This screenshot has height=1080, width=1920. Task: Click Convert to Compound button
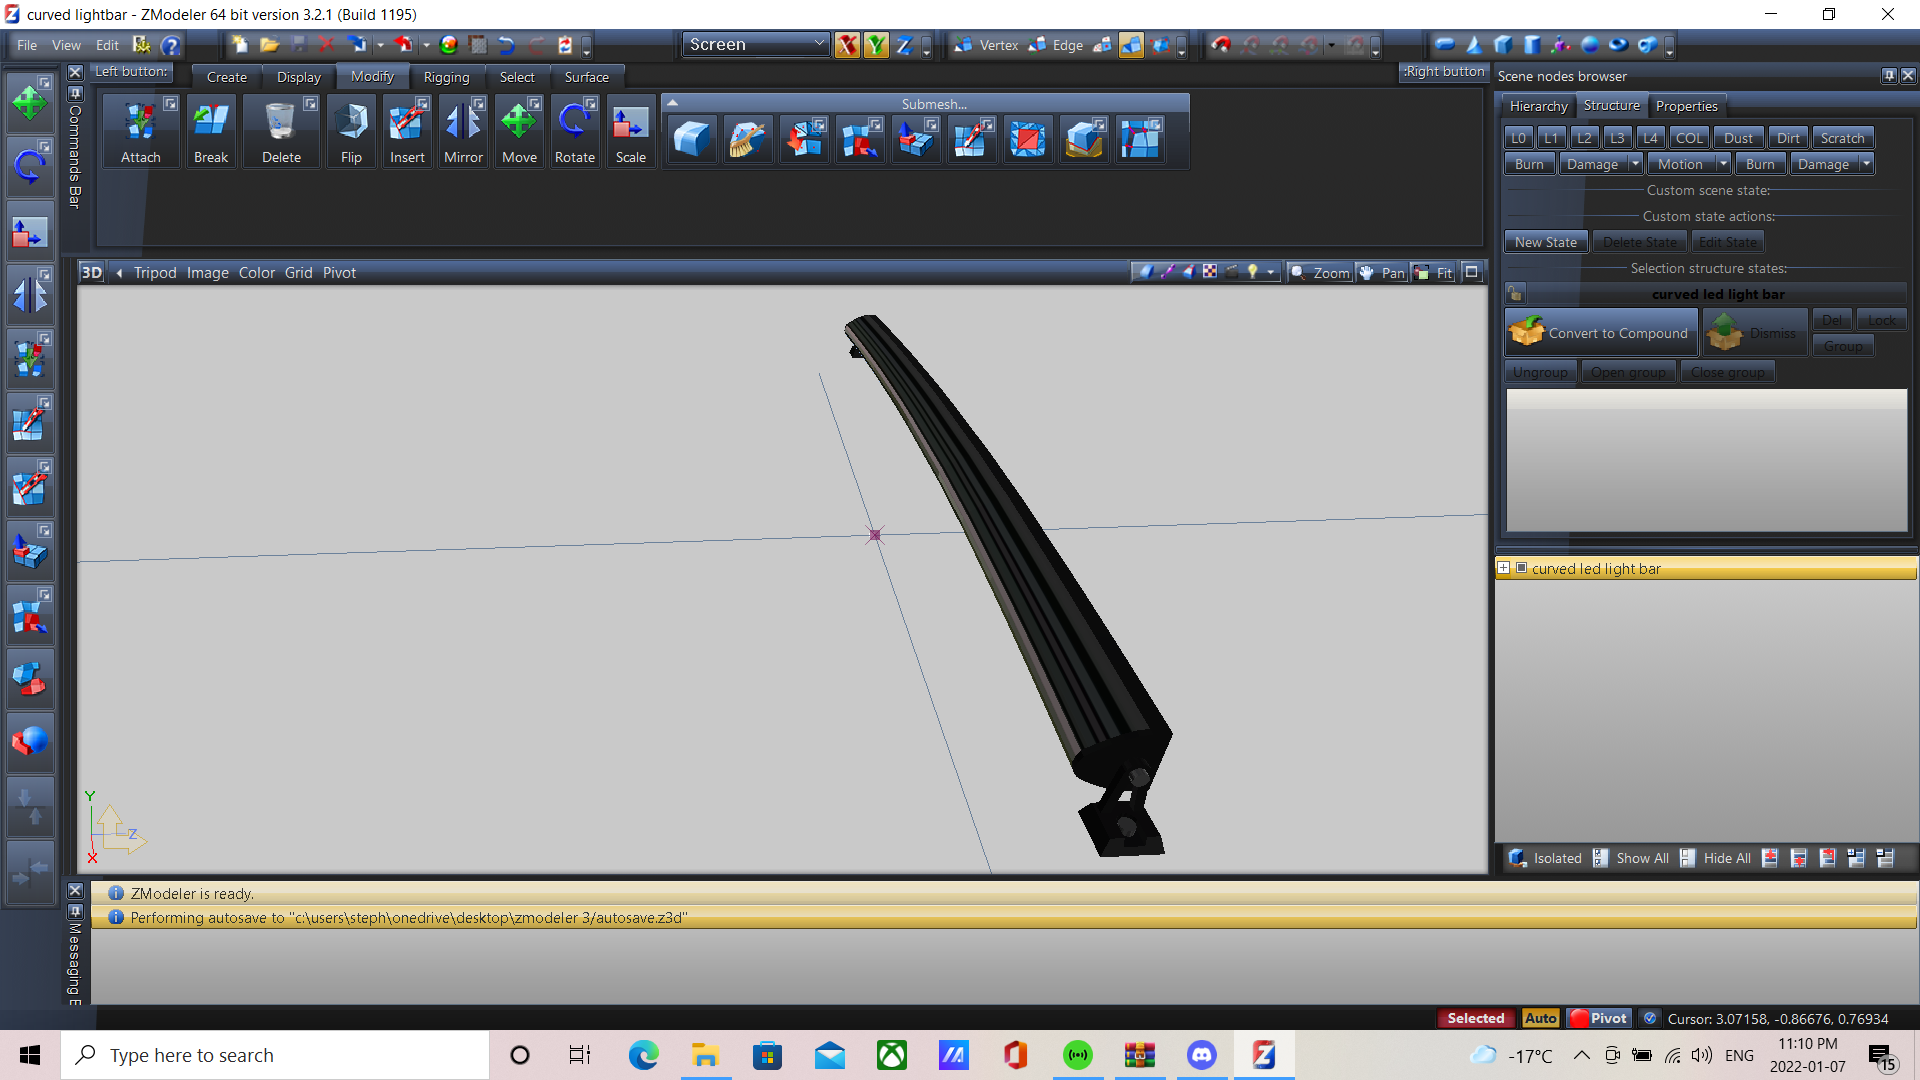click(1601, 333)
